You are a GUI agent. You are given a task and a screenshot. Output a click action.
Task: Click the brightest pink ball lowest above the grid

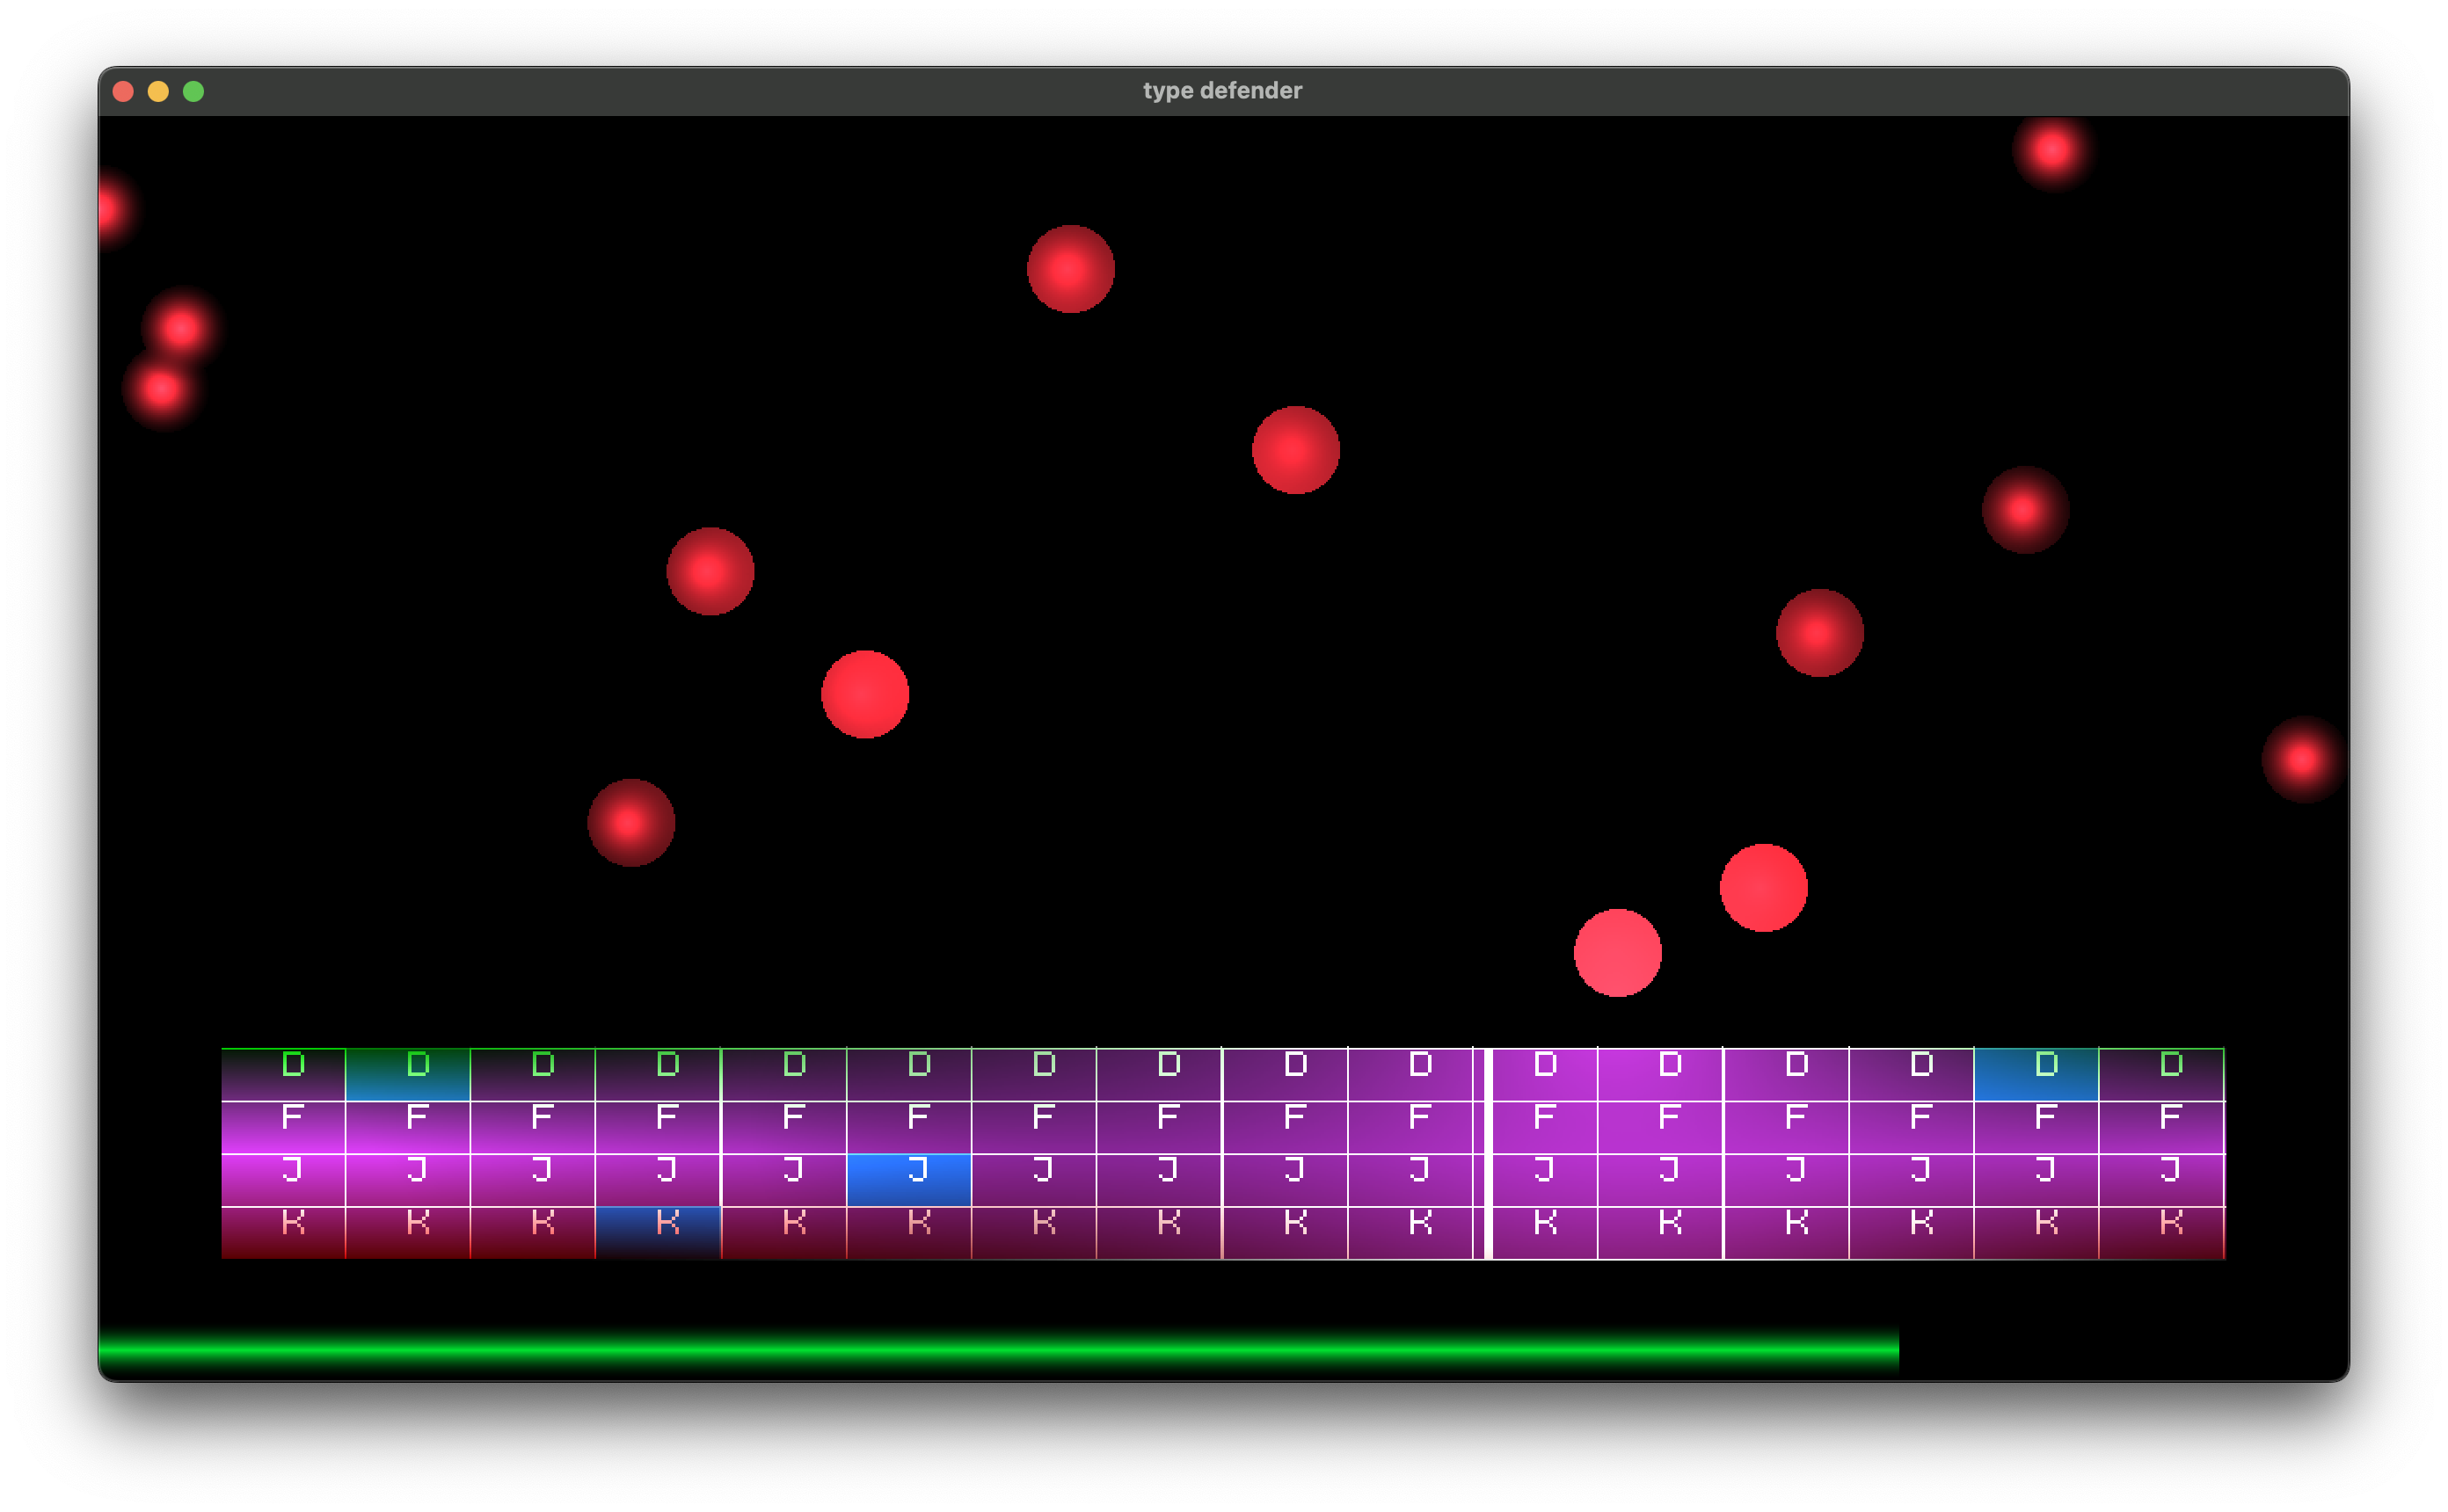pyautogui.click(x=1617, y=952)
